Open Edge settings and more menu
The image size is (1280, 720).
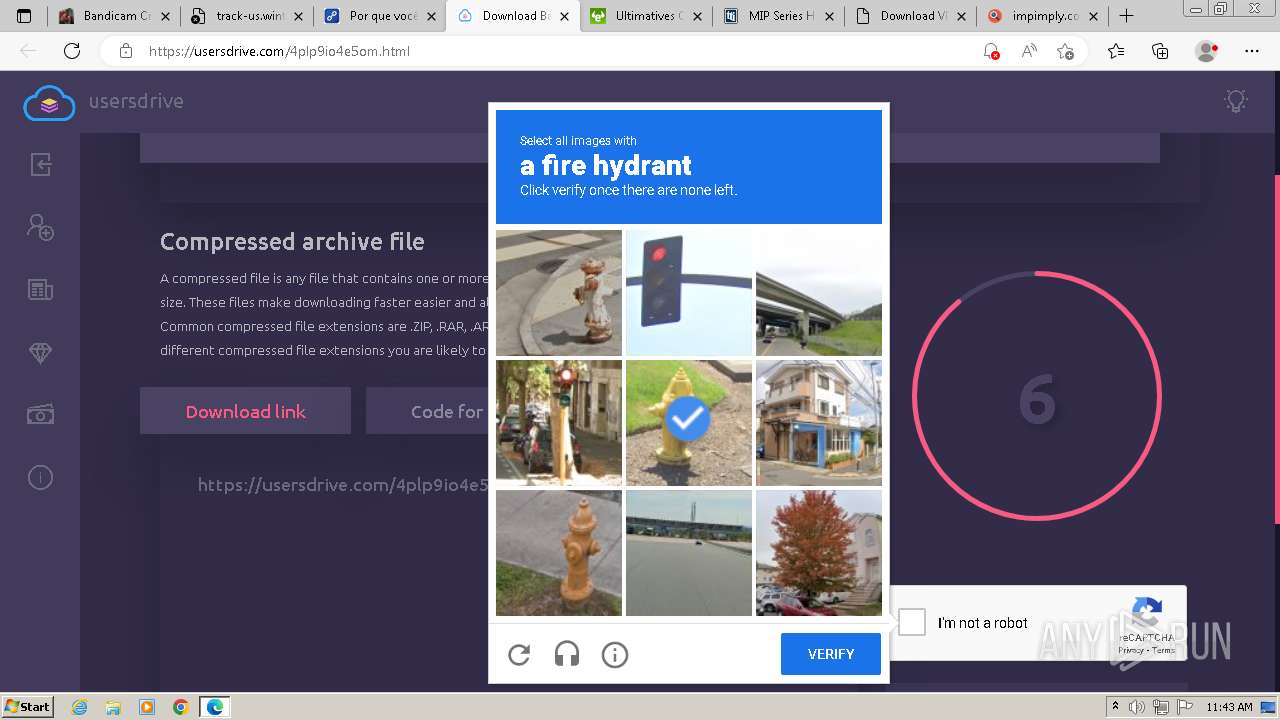(1252, 51)
